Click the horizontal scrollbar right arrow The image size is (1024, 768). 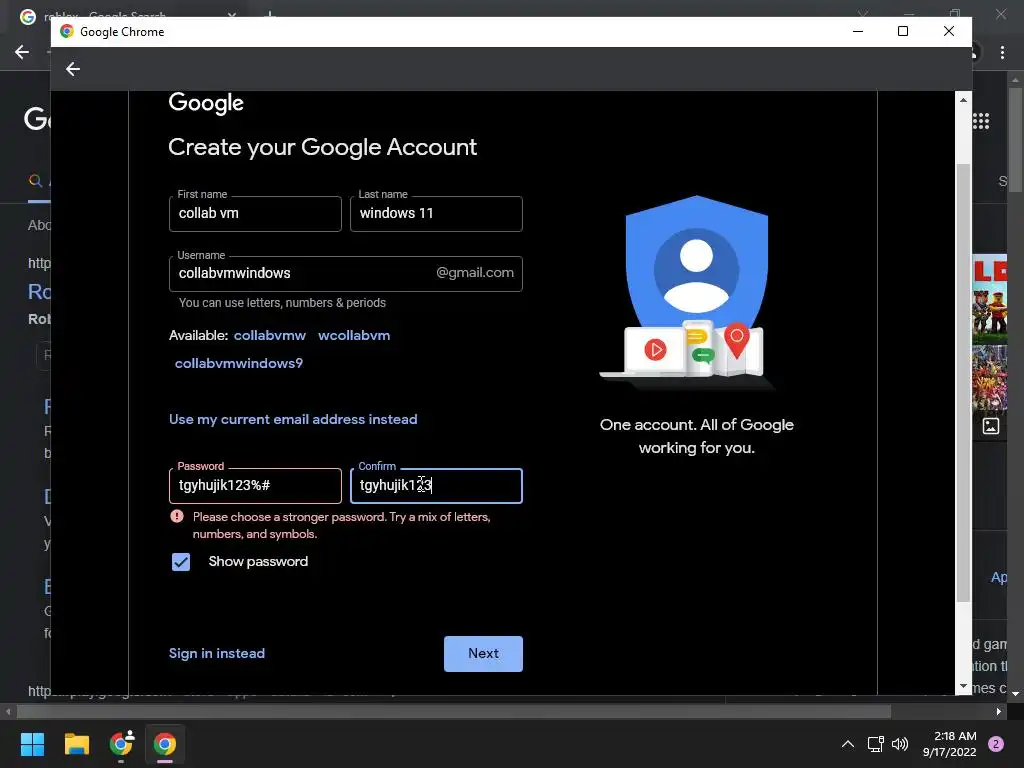(999, 711)
